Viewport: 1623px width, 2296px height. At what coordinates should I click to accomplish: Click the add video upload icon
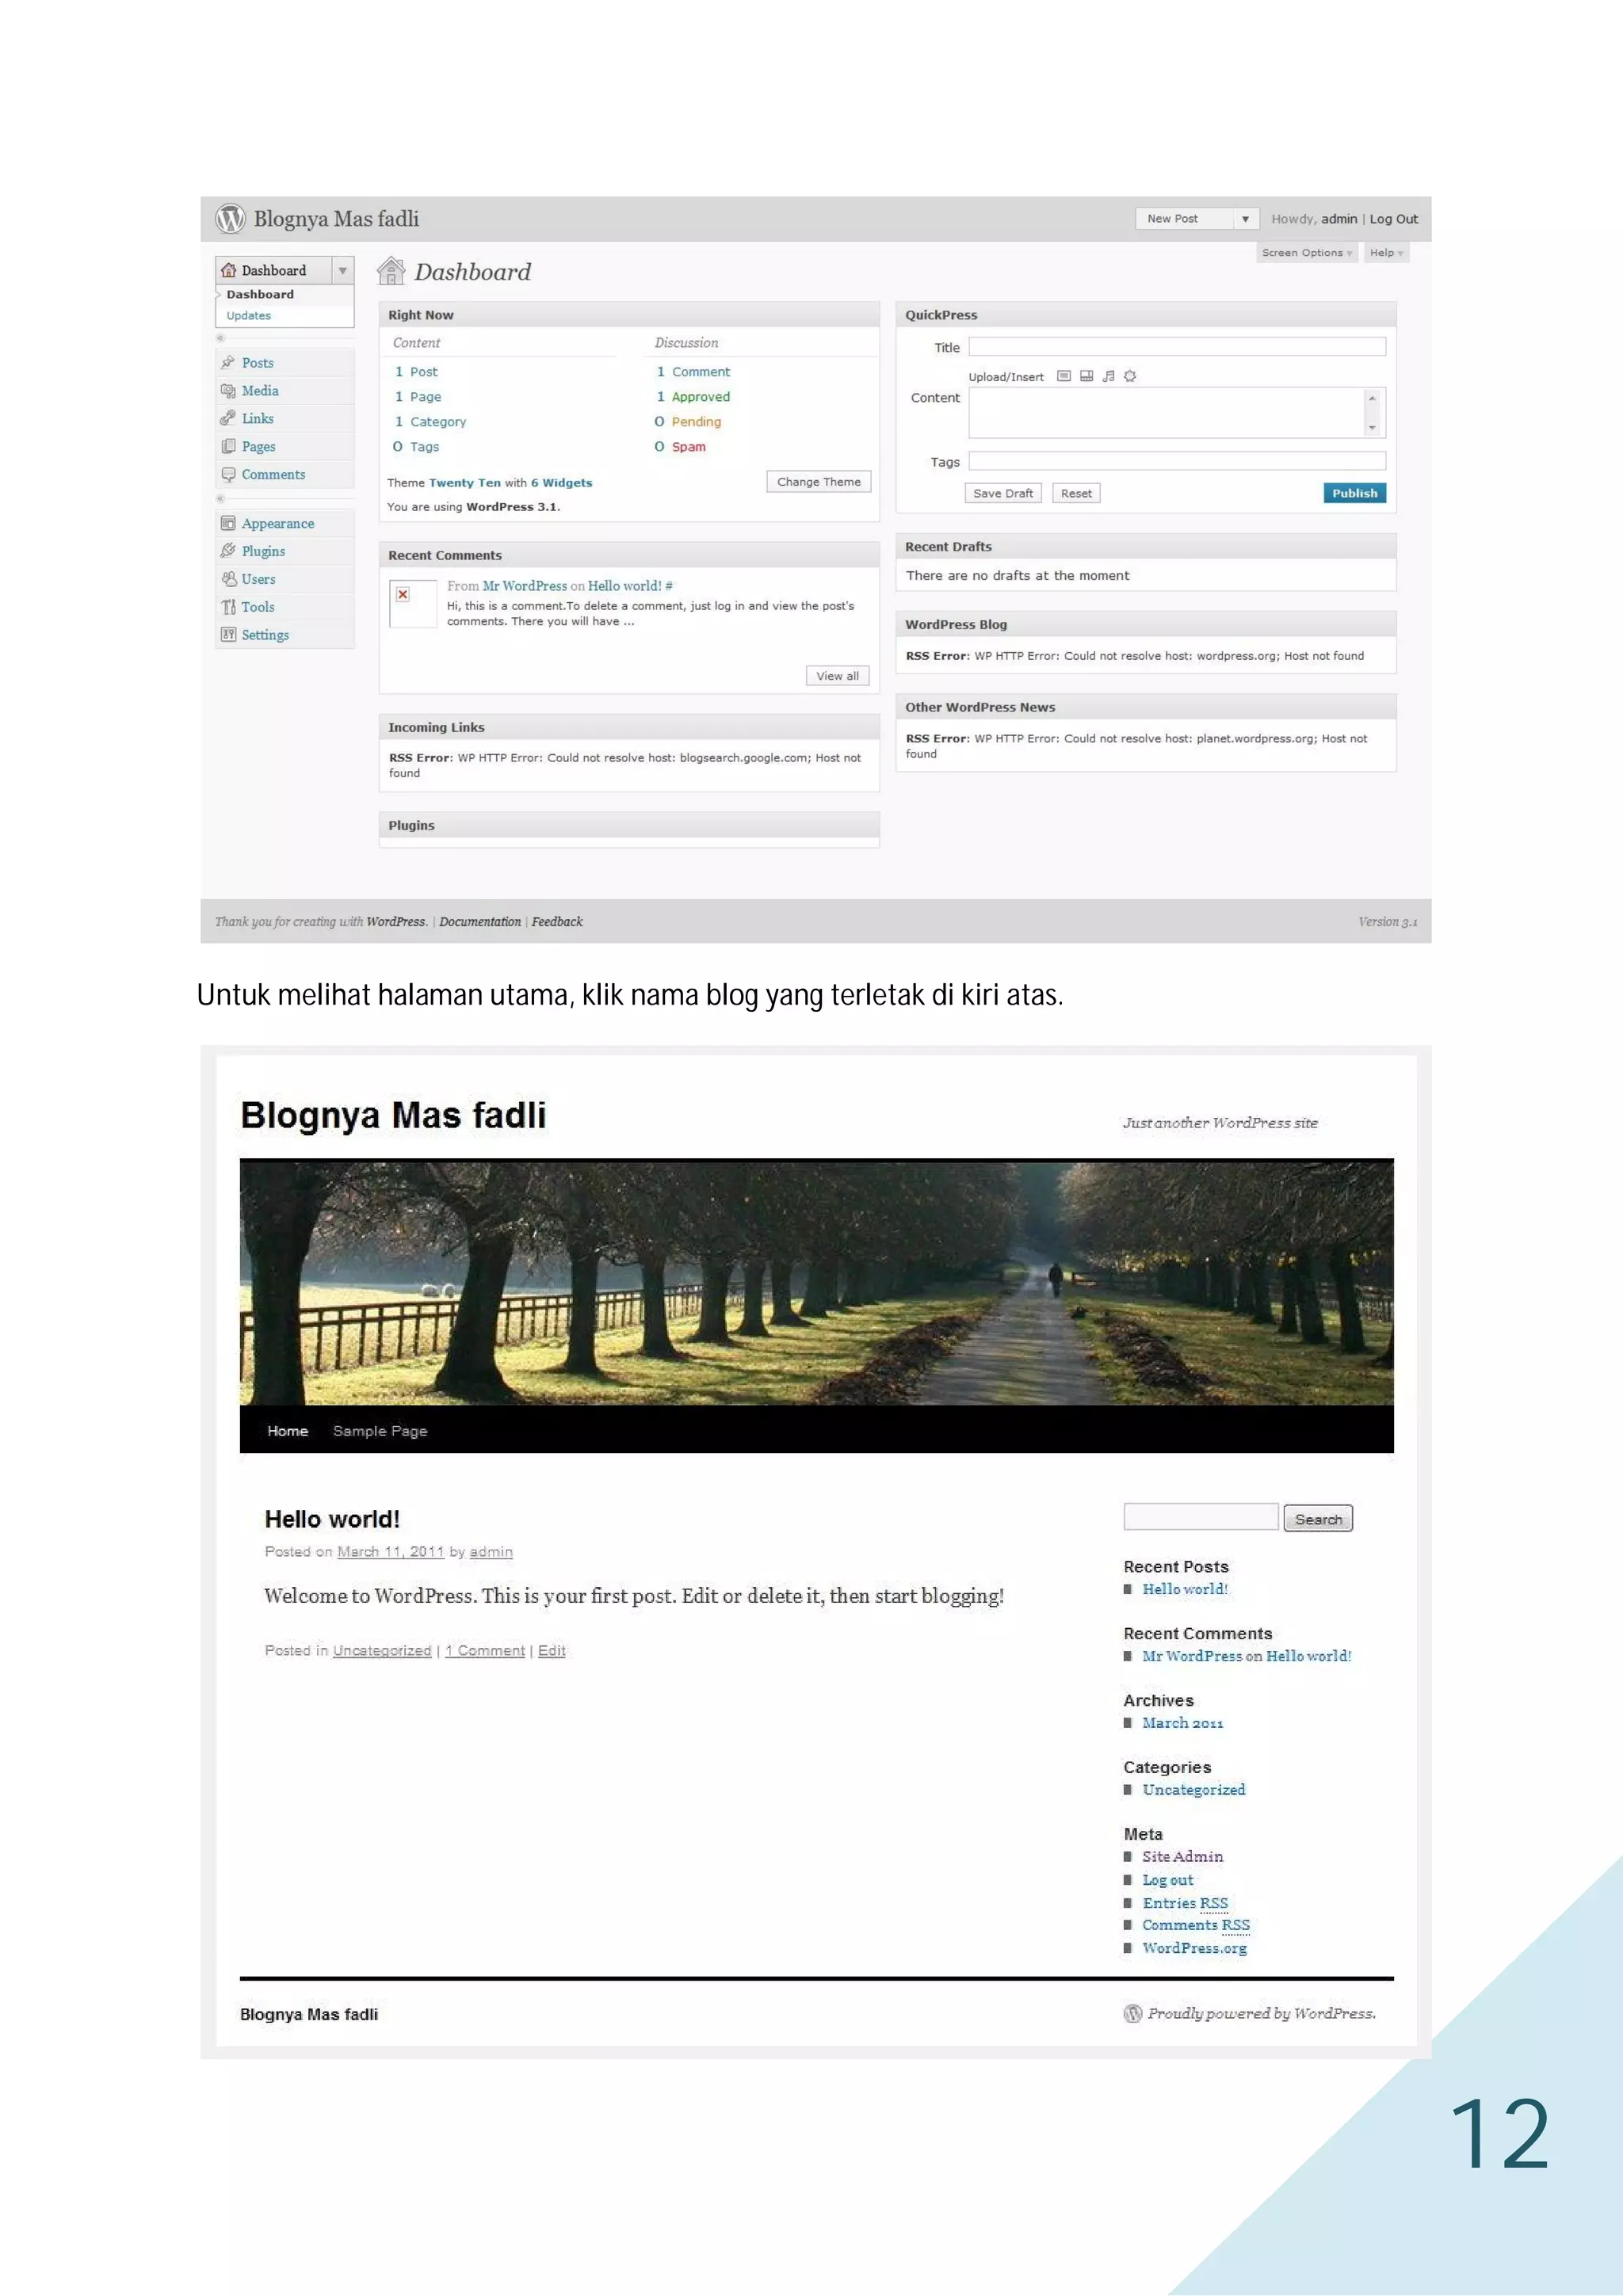click(x=1086, y=376)
